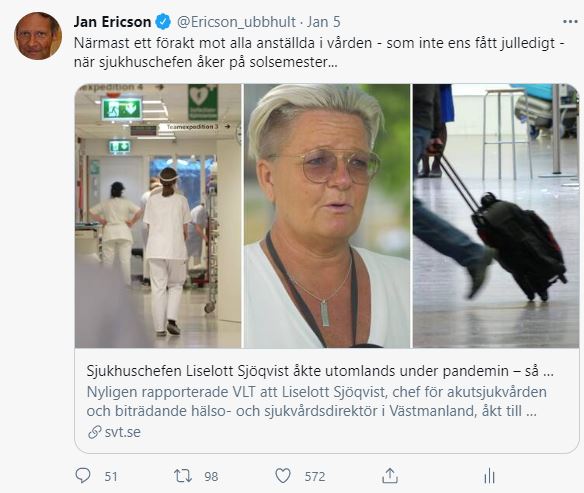This screenshot has width=584, height=493.
Task: Open article headline about Sjukhuschefen Liselott Sjöqvist
Action: tap(320, 371)
